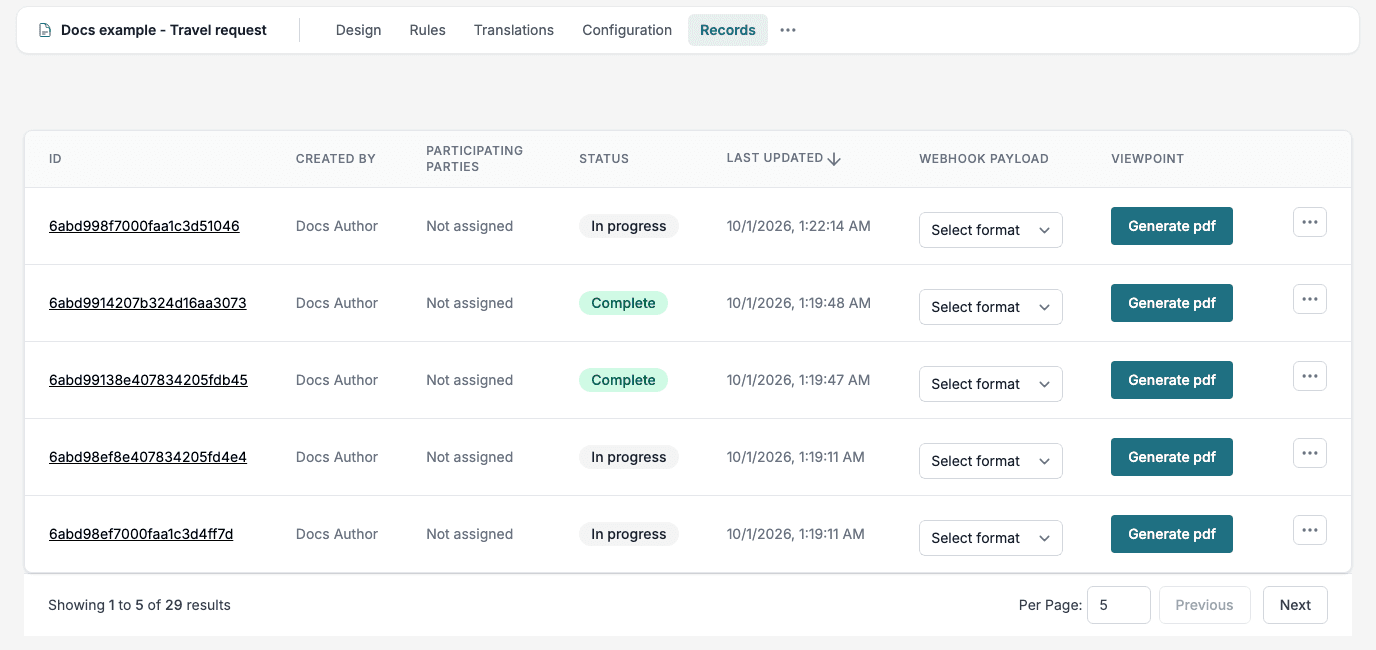Click the timestamp 10/1/2026, 1:19:48 AM

tap(799, 303)
